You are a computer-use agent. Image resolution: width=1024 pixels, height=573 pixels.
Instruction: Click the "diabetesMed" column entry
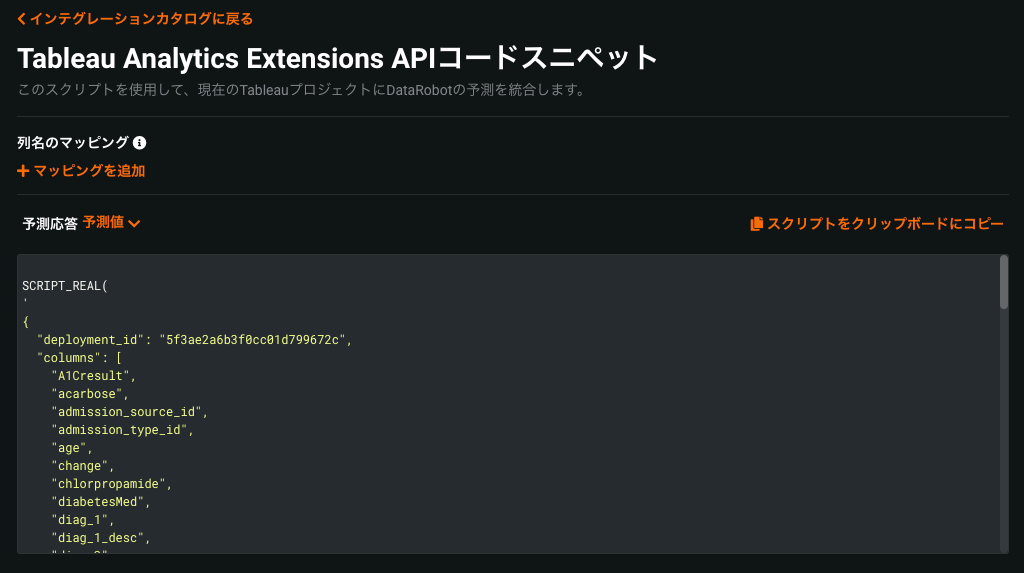click(x=100, y=502)
